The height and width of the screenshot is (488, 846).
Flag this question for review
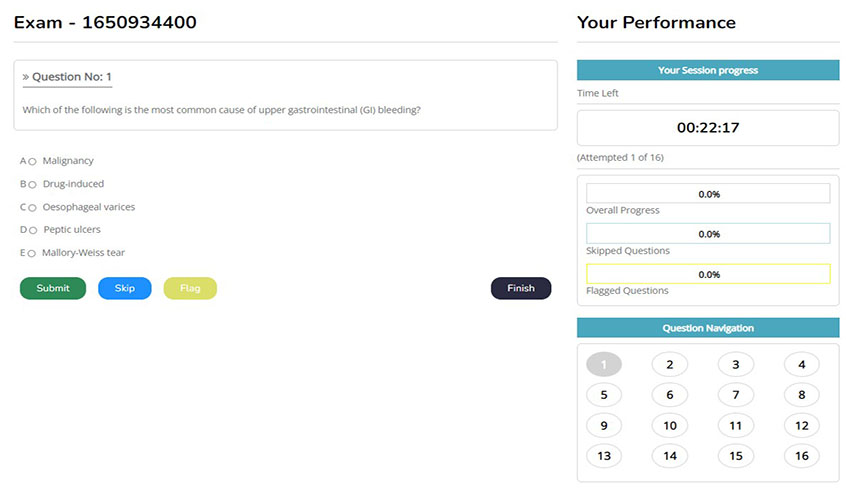point(190,288)
